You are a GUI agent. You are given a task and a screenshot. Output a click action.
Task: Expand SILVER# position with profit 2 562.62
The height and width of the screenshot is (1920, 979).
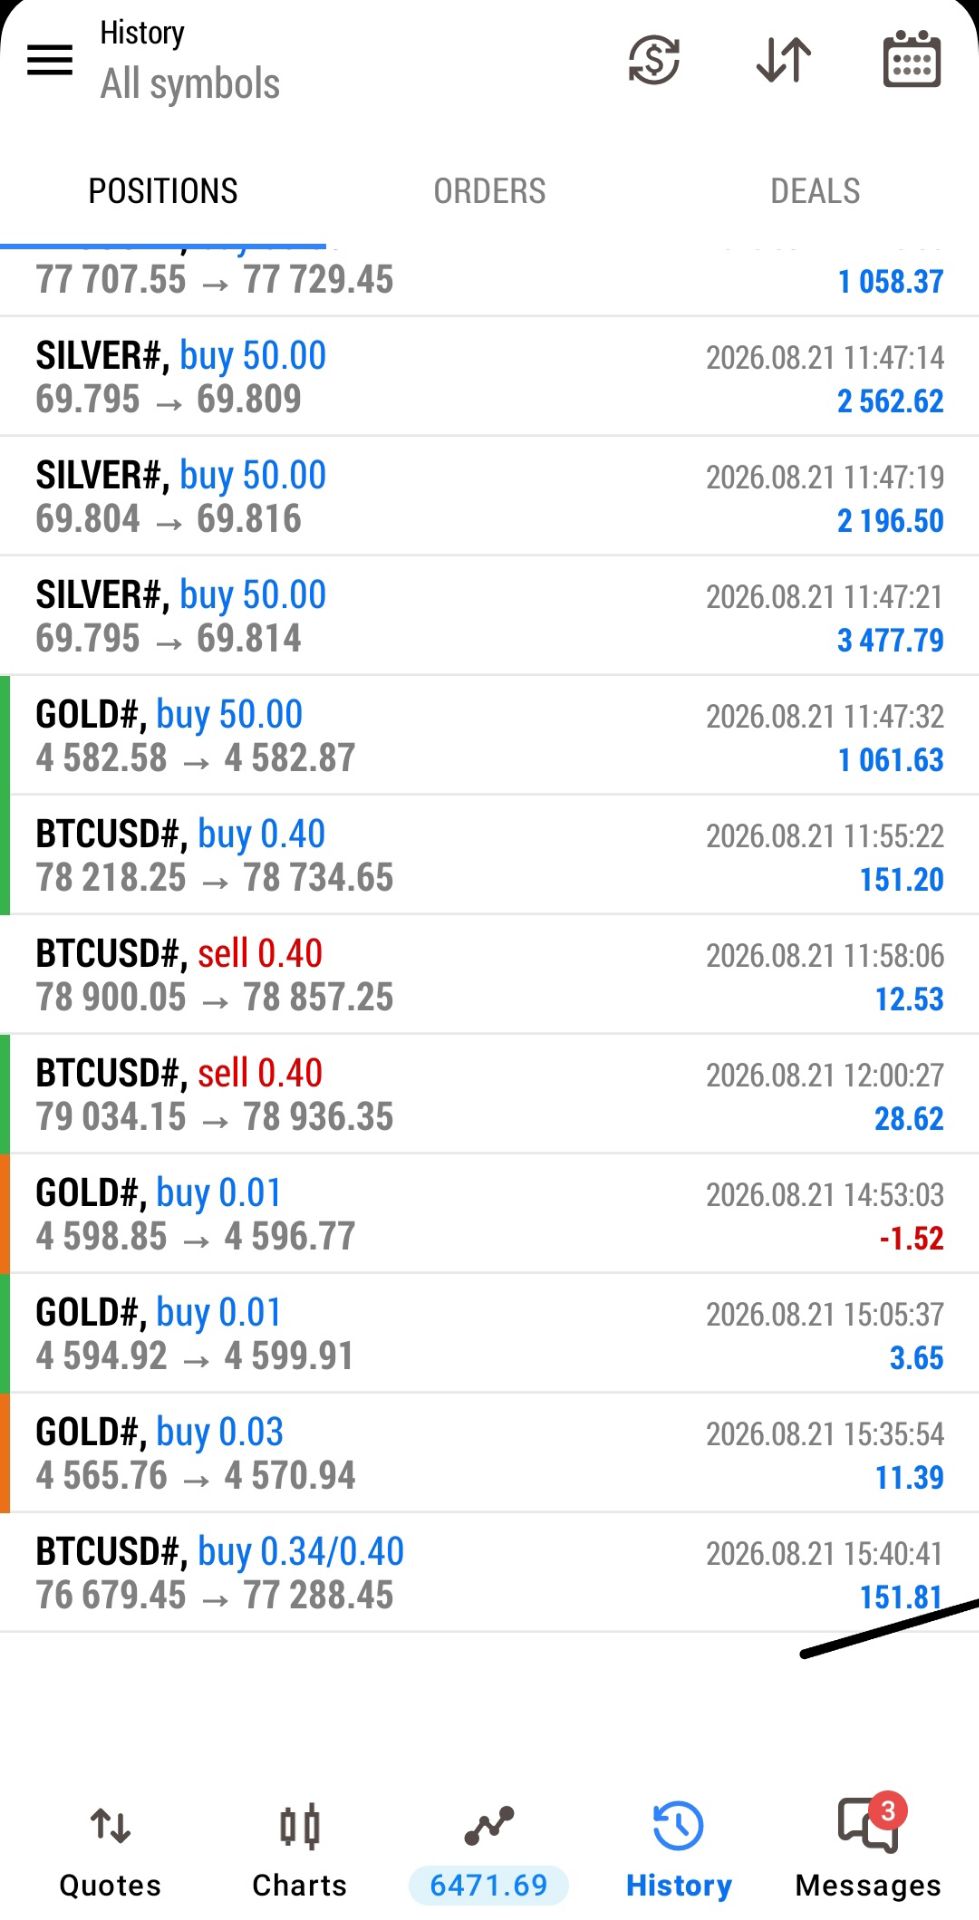489,377
